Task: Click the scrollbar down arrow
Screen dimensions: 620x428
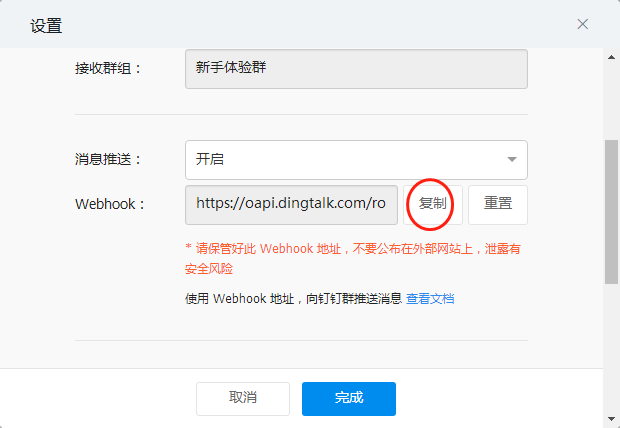Action: [611, 419]
